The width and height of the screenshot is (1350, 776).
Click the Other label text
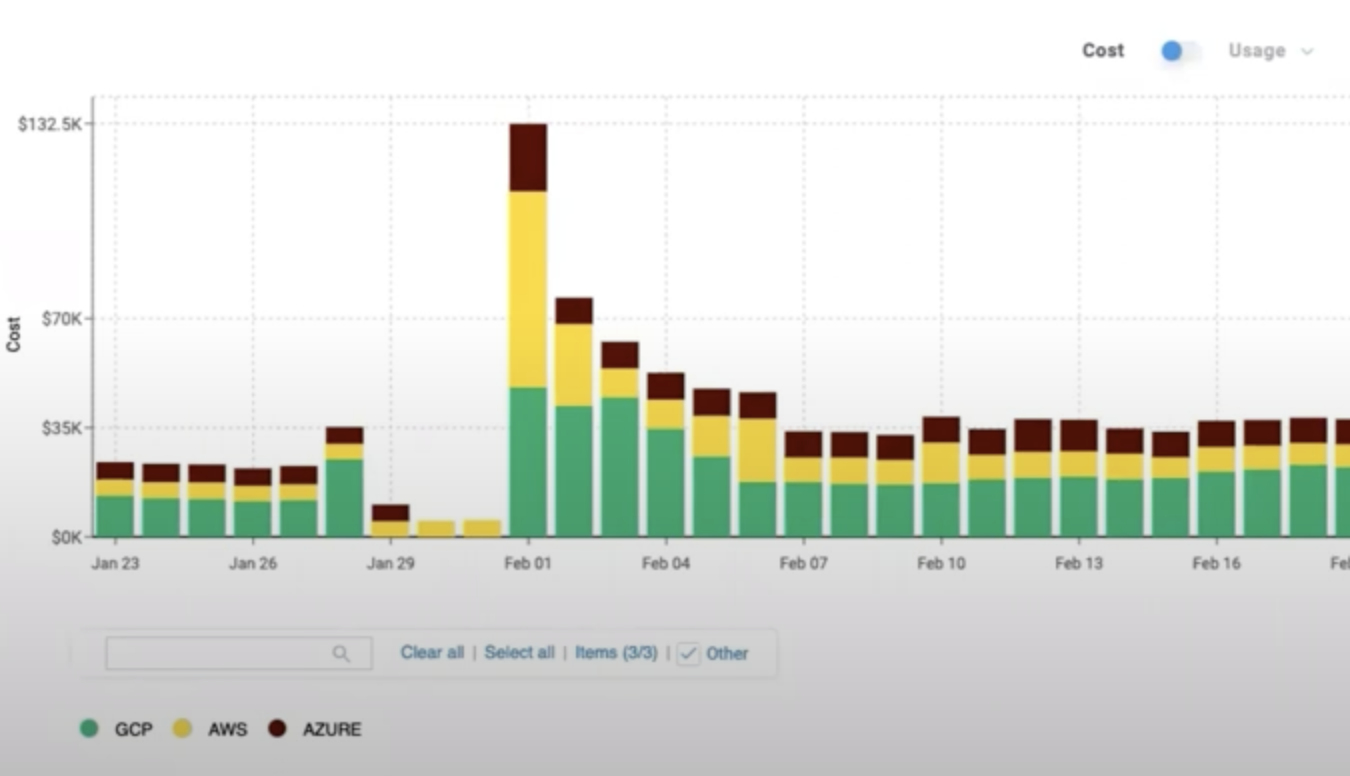(727, 653)
